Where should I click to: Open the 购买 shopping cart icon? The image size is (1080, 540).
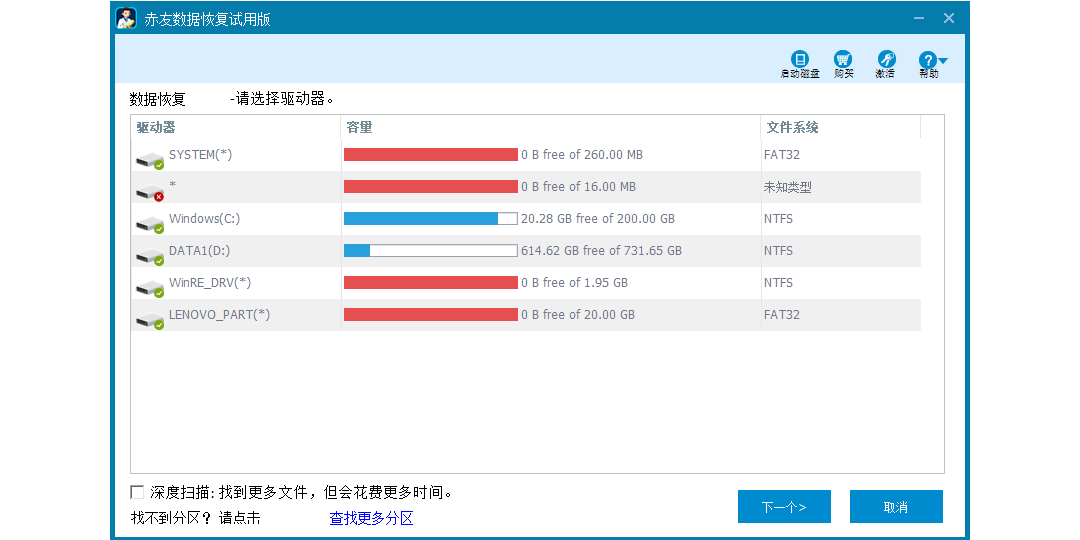843,60
